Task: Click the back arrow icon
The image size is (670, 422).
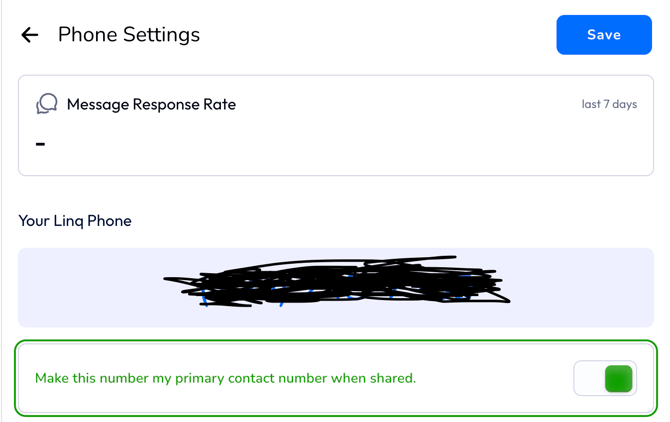Action: click(x=30, y=35)
